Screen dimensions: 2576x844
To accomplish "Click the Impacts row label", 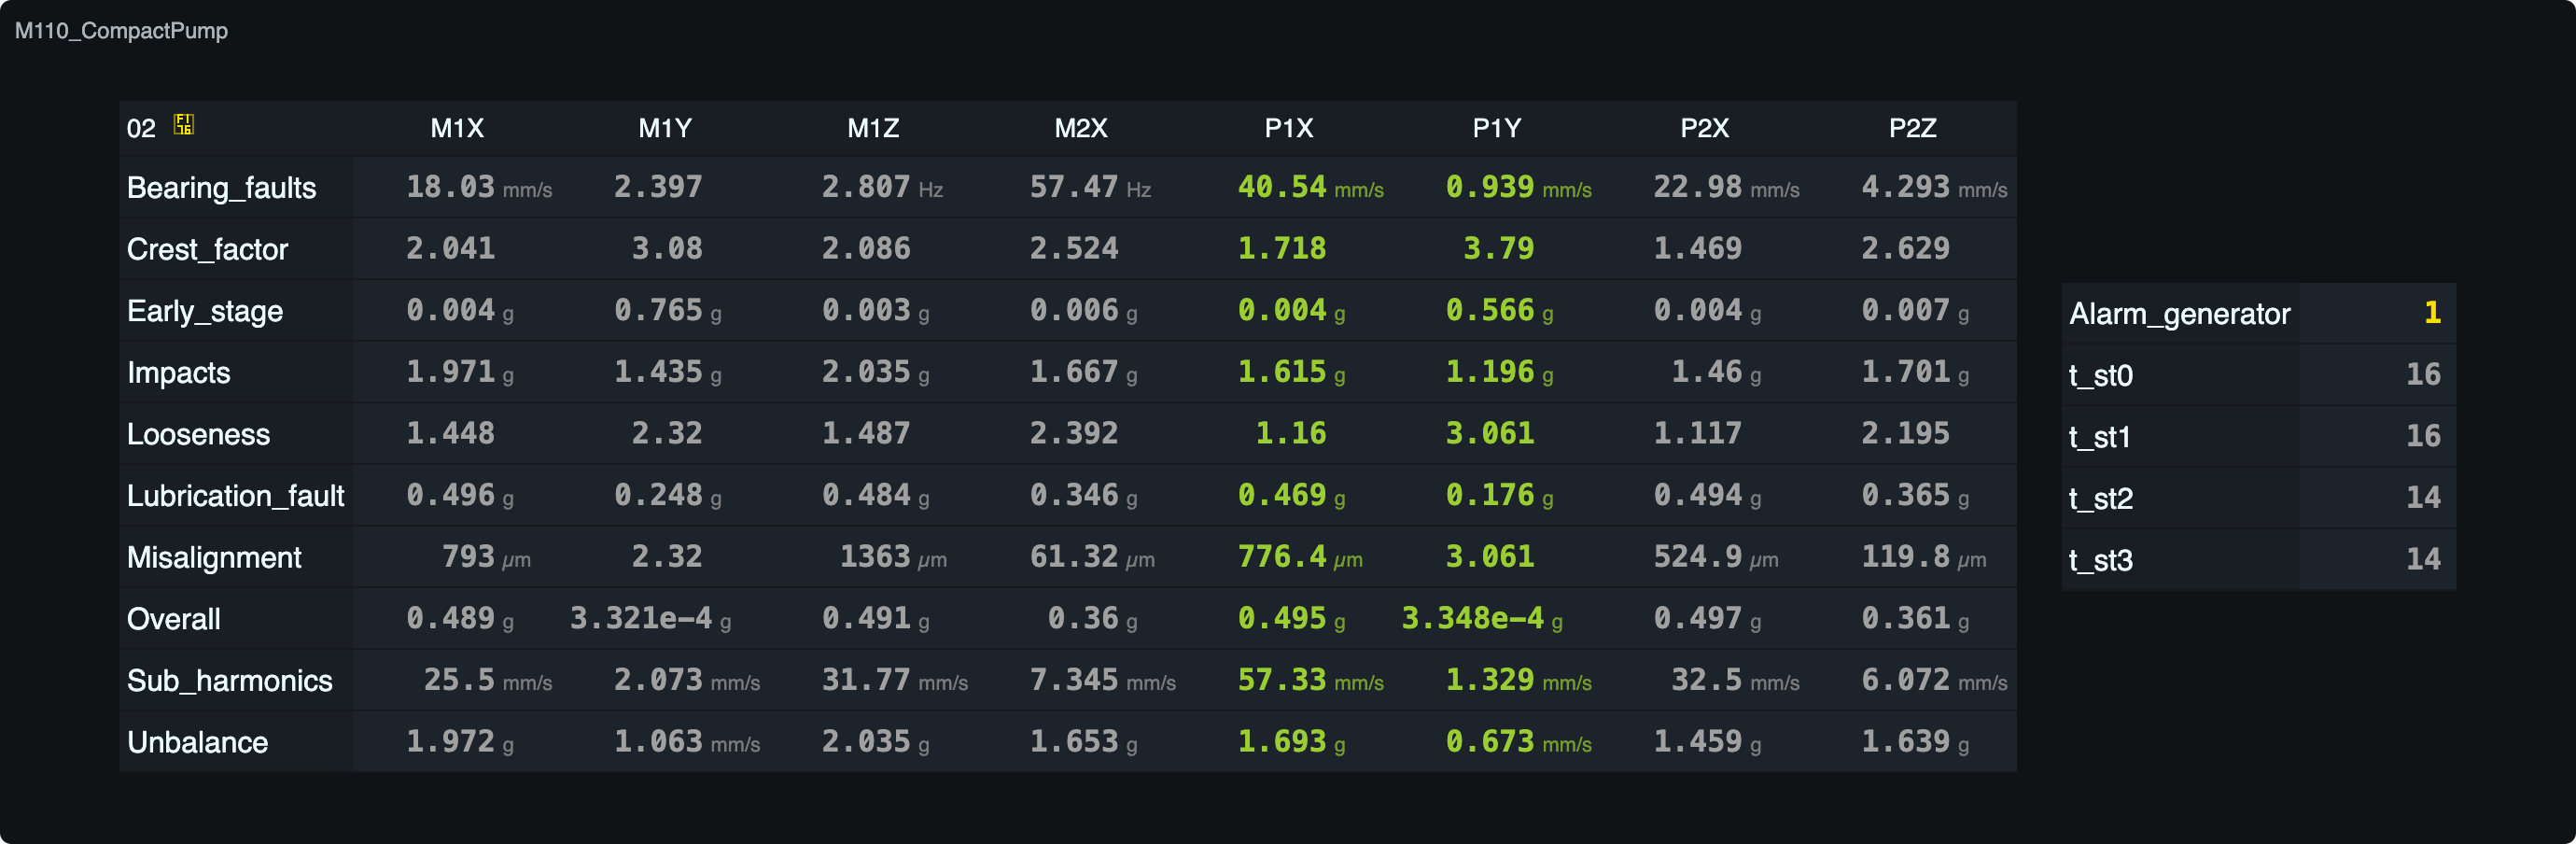I will (179, 373).
